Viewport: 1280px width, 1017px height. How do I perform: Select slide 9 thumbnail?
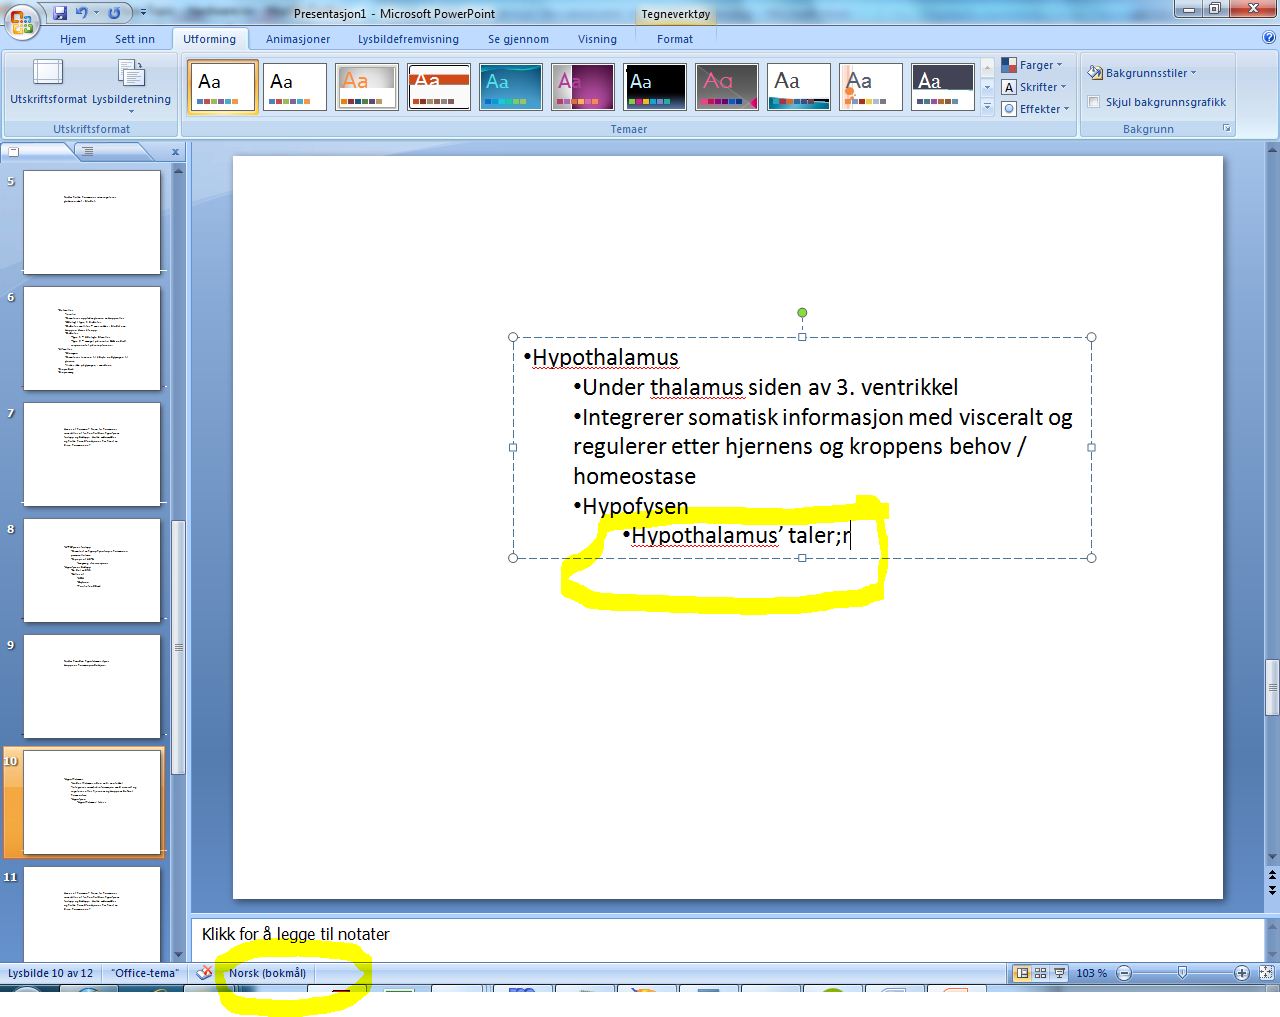click(92, 686)
